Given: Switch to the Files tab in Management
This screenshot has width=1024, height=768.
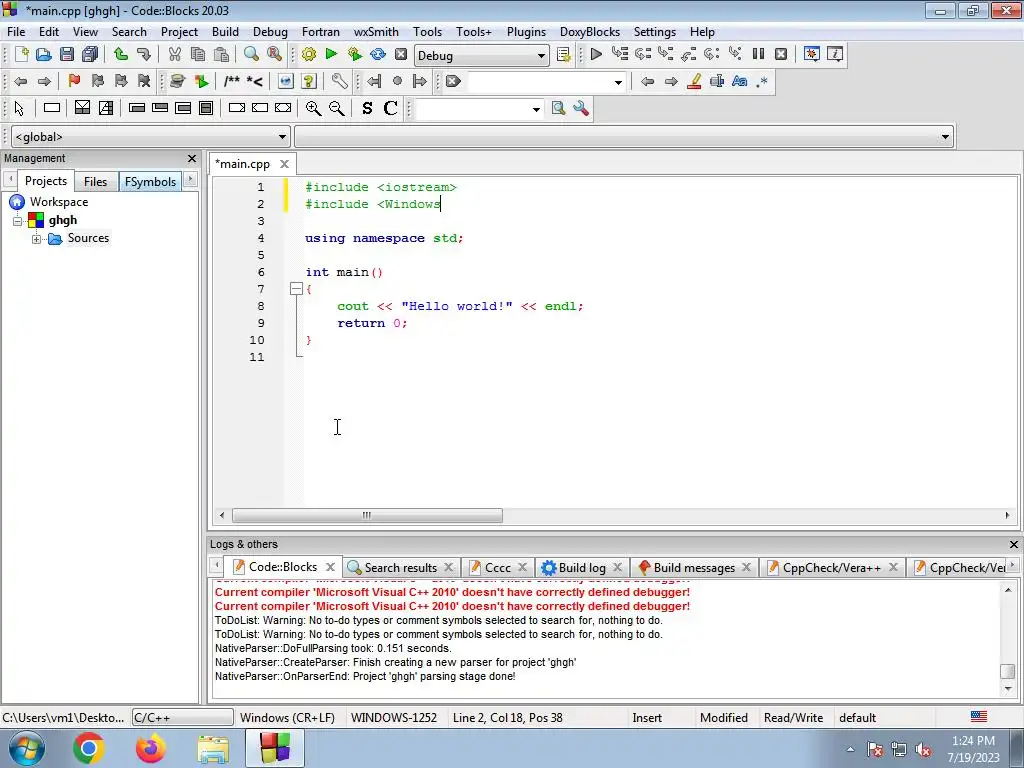Looking at the screenshot, I should pos(95,182).
